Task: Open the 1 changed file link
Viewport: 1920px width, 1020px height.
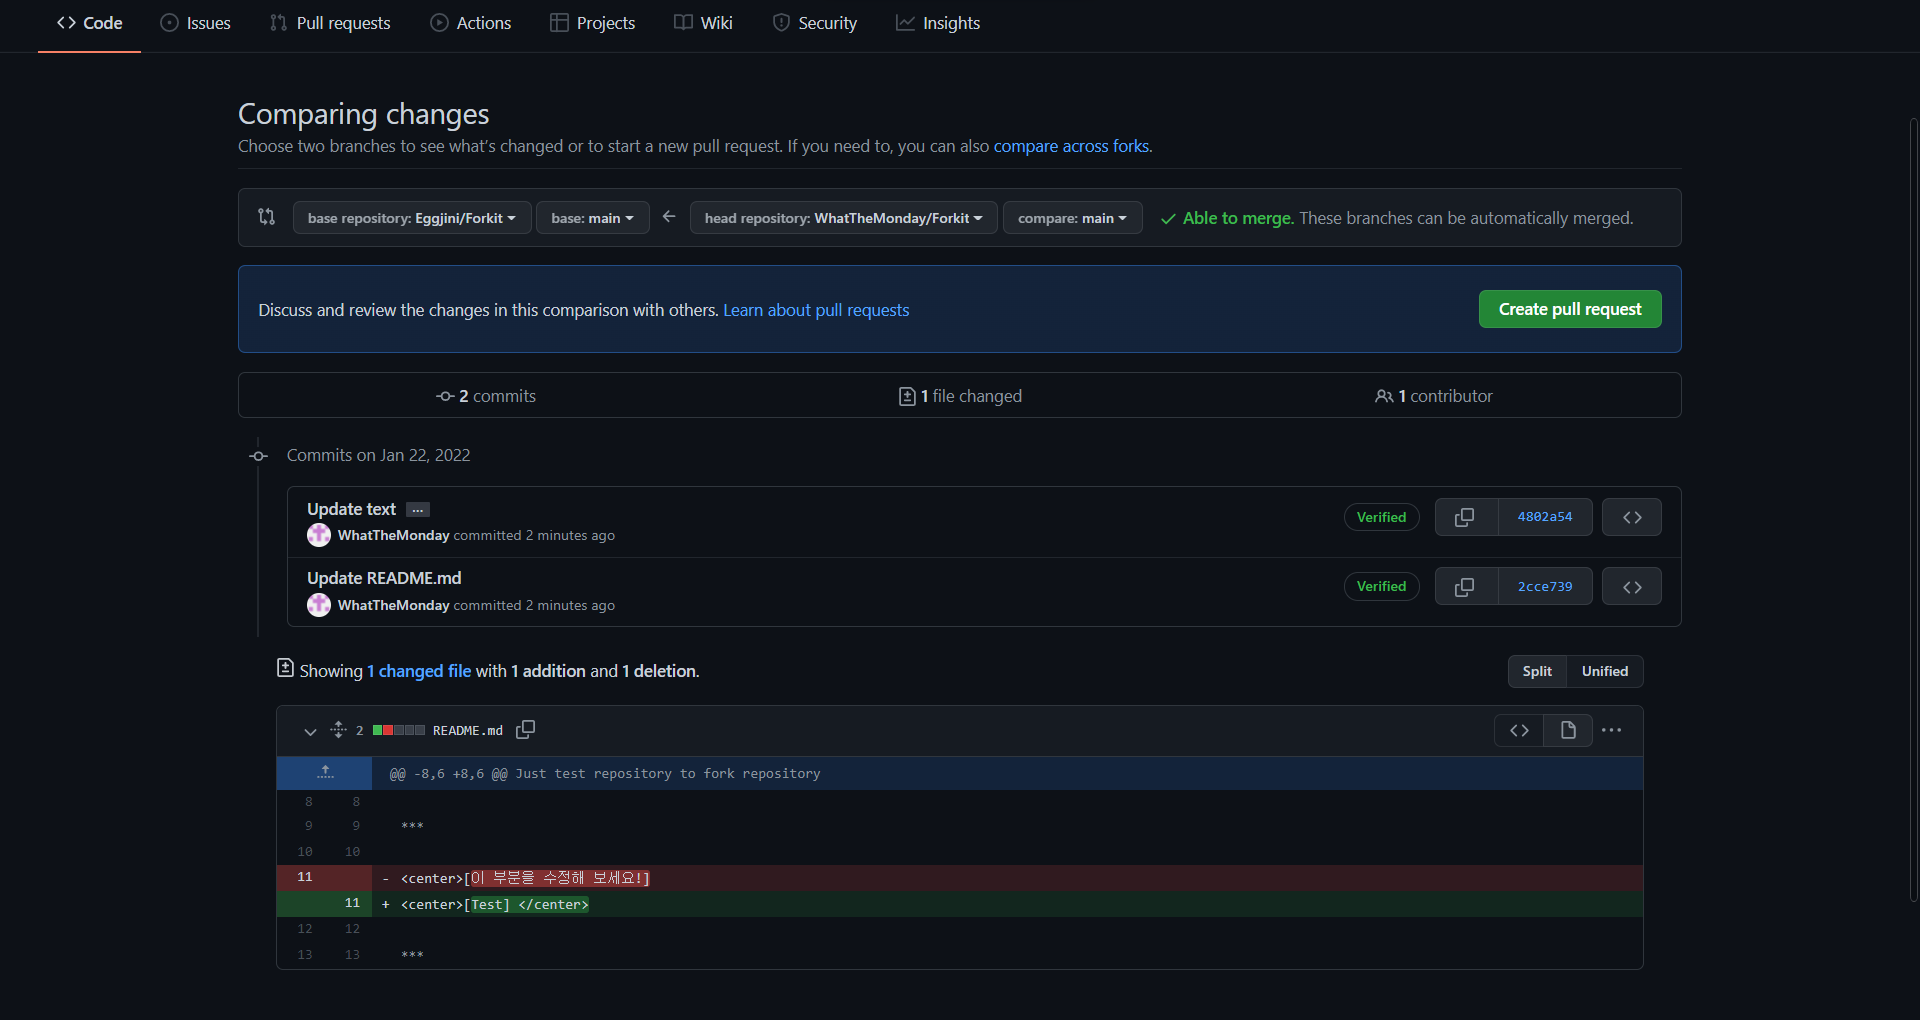Action: pyautogui.click(x=419, y=671)
